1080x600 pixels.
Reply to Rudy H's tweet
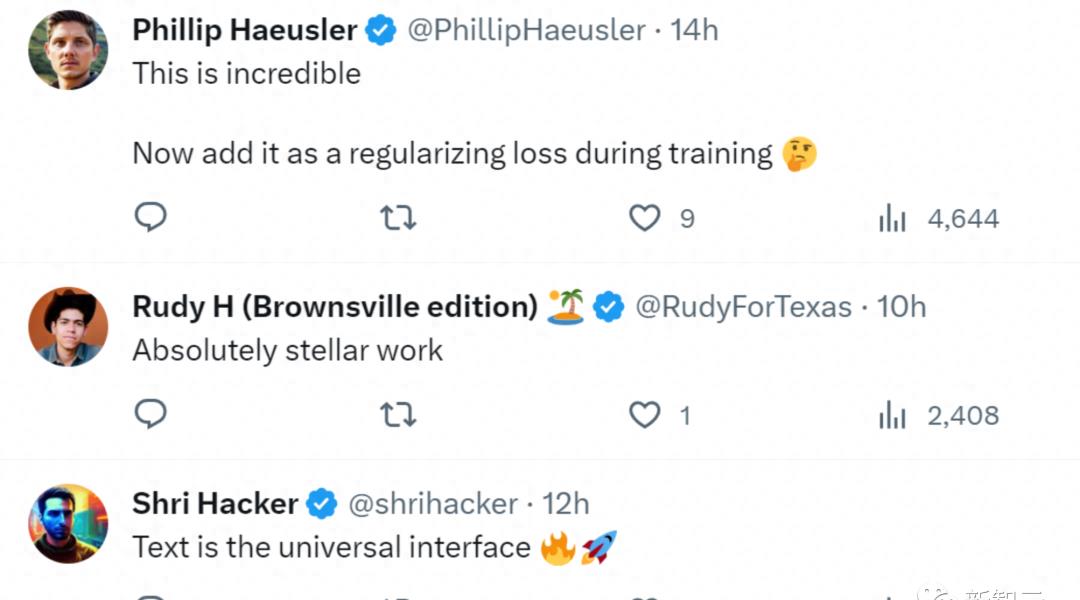[x=150, y=414]
